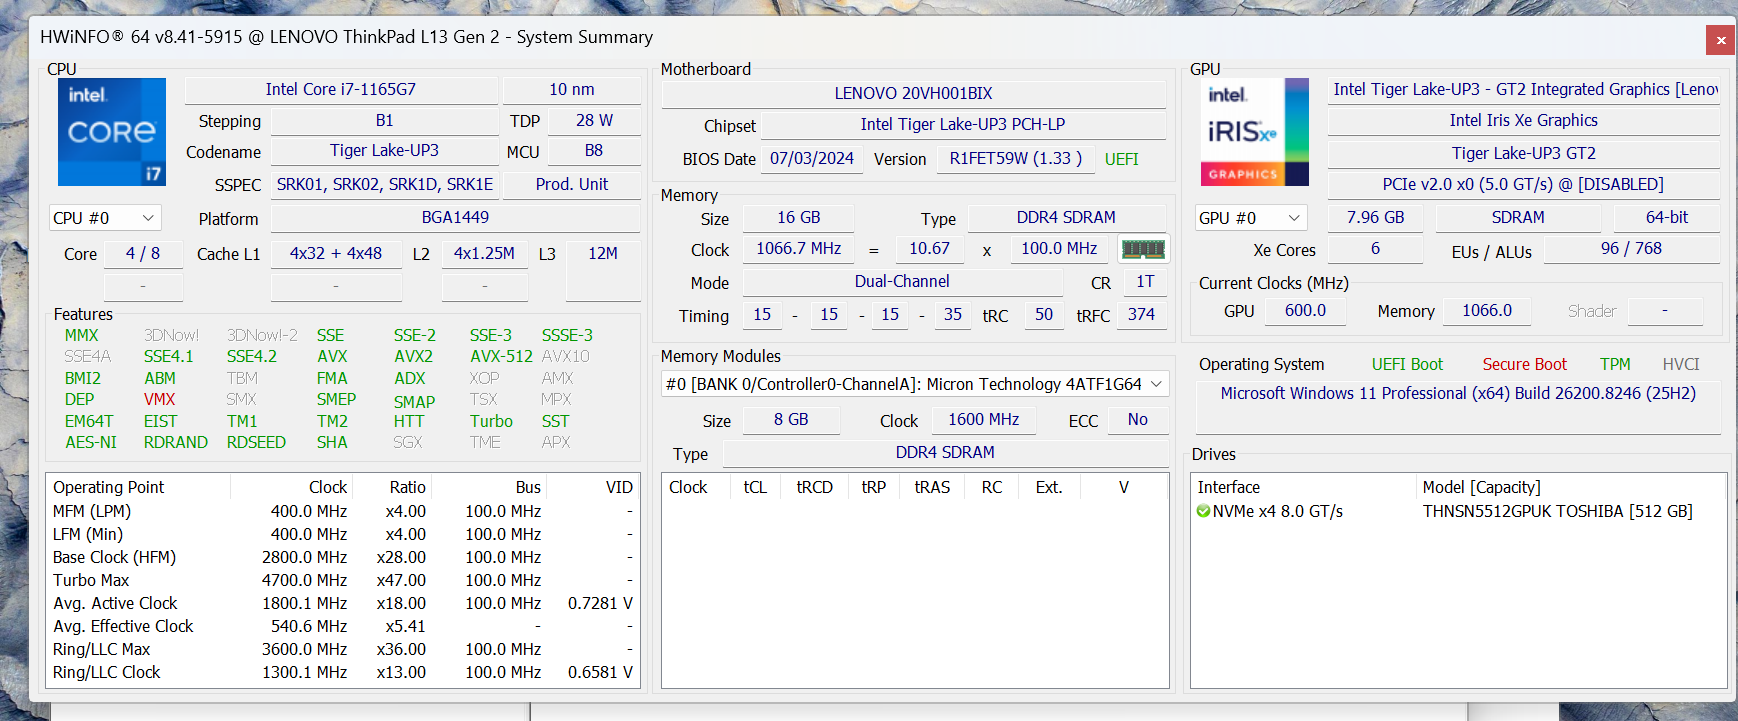Click the green status icon beside NVMe drive
Image resolution: width=1738 pixels, height=721 pixels.
point(1204,511)
